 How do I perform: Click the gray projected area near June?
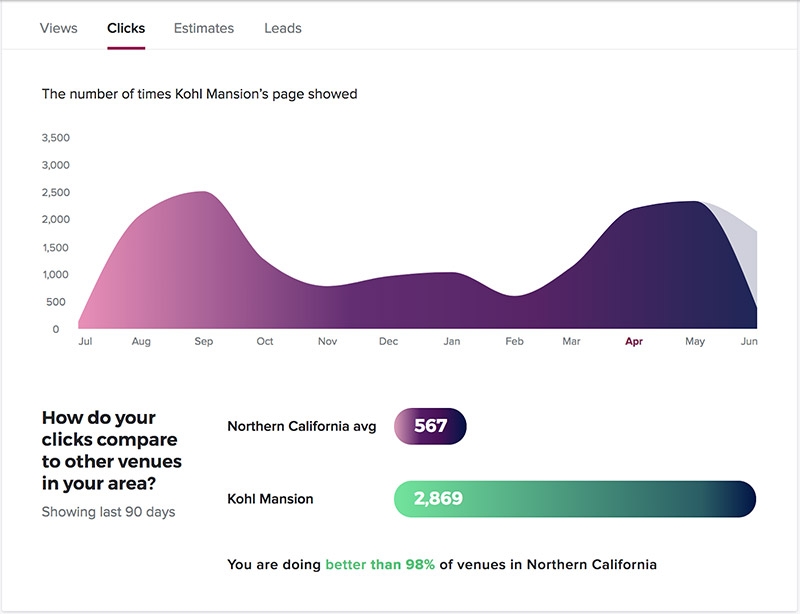742,240
